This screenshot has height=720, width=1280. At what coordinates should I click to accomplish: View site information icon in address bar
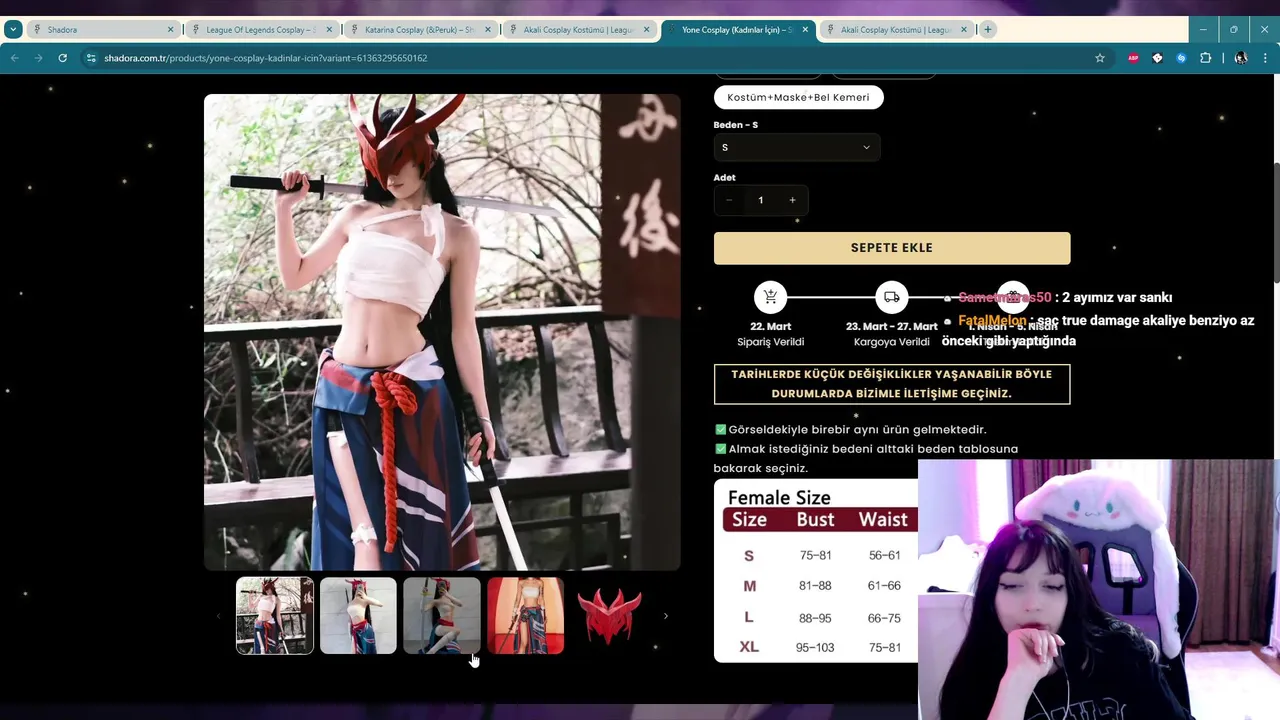click(91, 58)
